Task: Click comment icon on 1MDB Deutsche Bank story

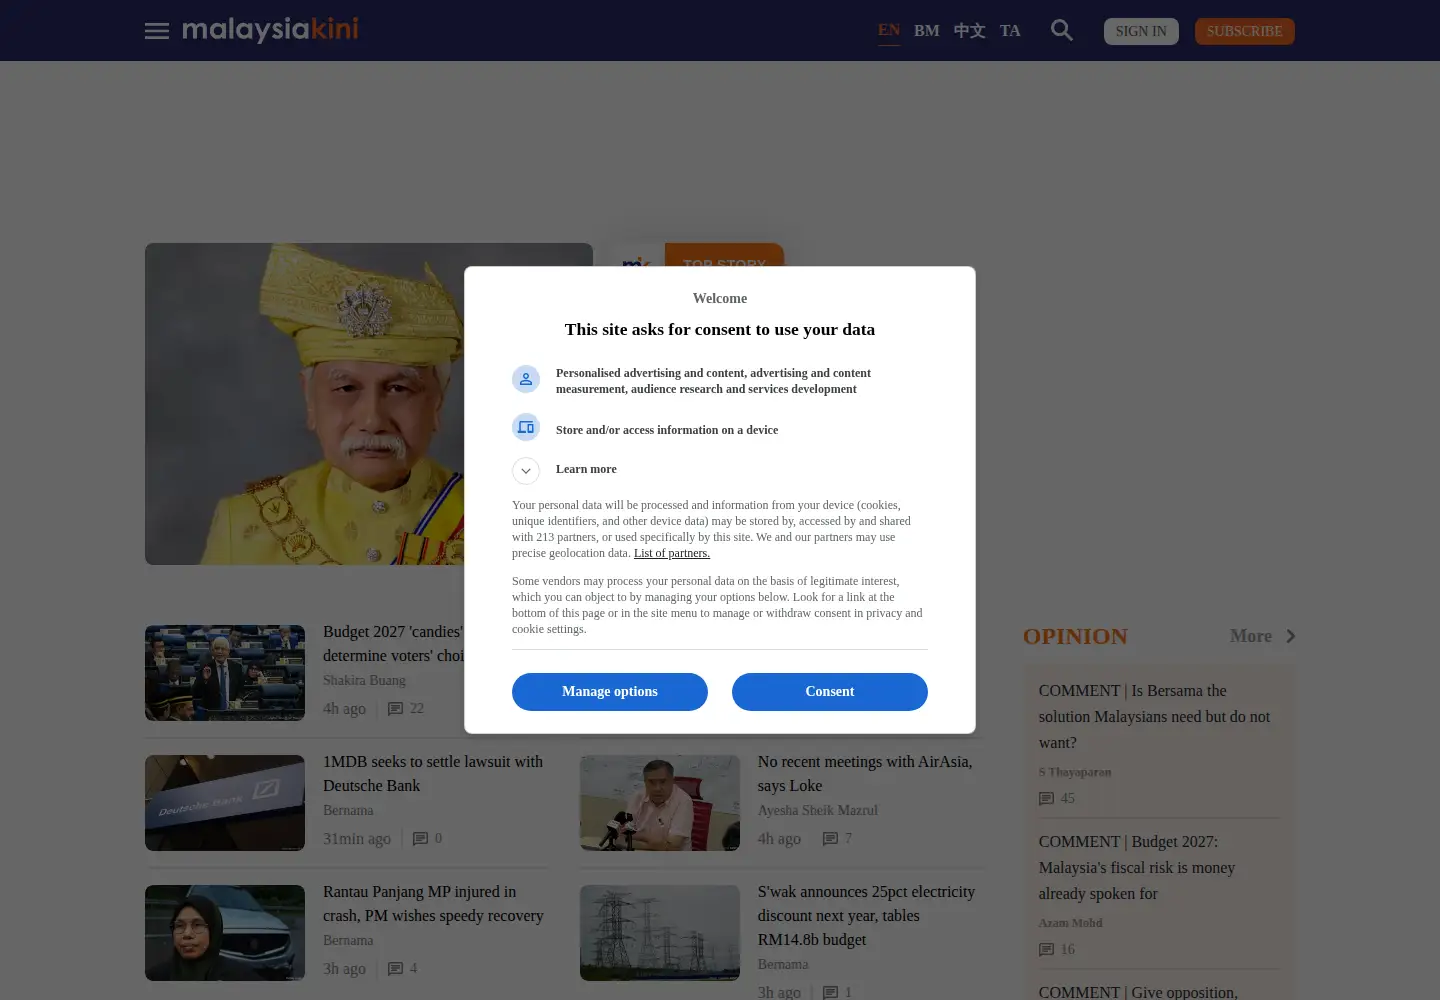Action: (420, 839)
